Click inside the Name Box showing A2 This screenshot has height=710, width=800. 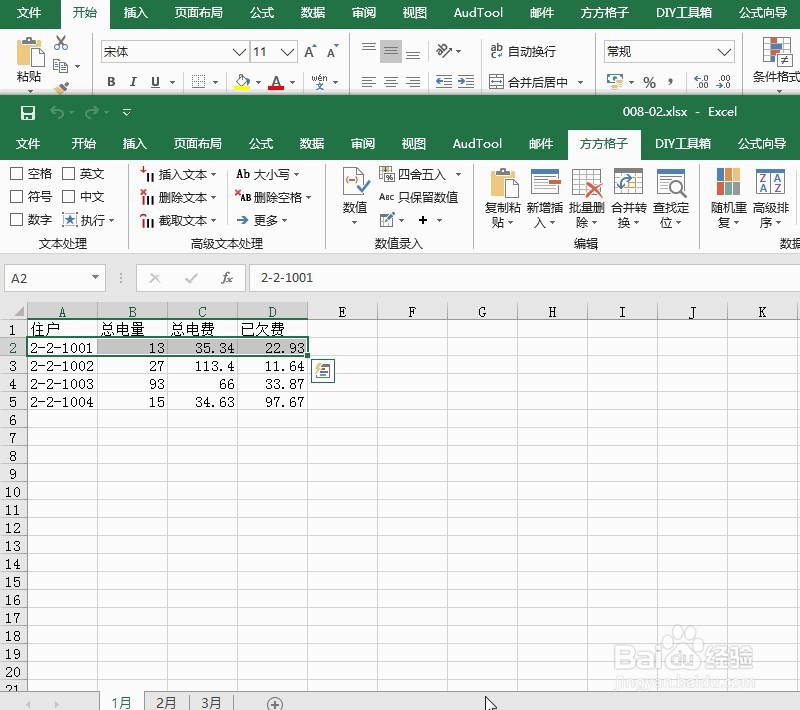[x=45, y=278]
